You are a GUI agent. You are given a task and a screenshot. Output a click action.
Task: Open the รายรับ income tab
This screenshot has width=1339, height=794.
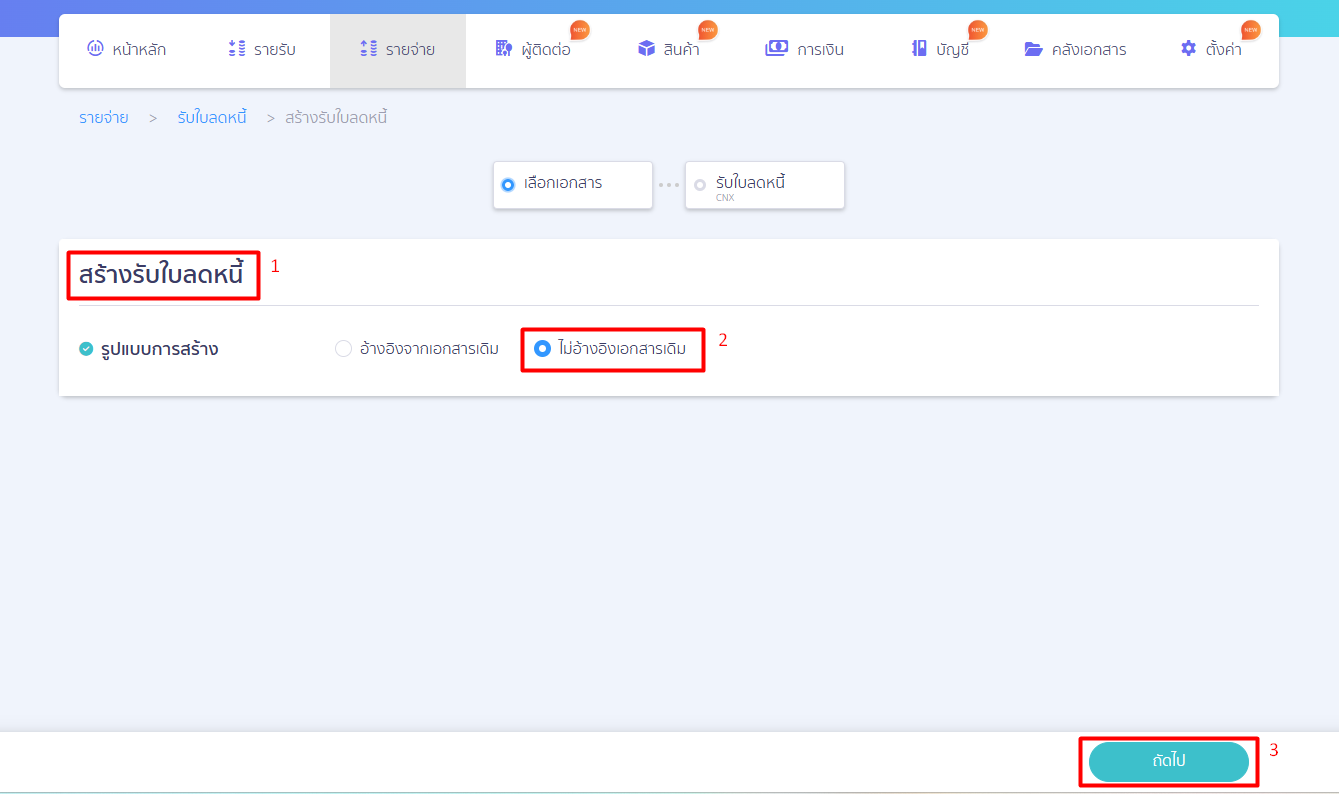(x=261, y=49)
